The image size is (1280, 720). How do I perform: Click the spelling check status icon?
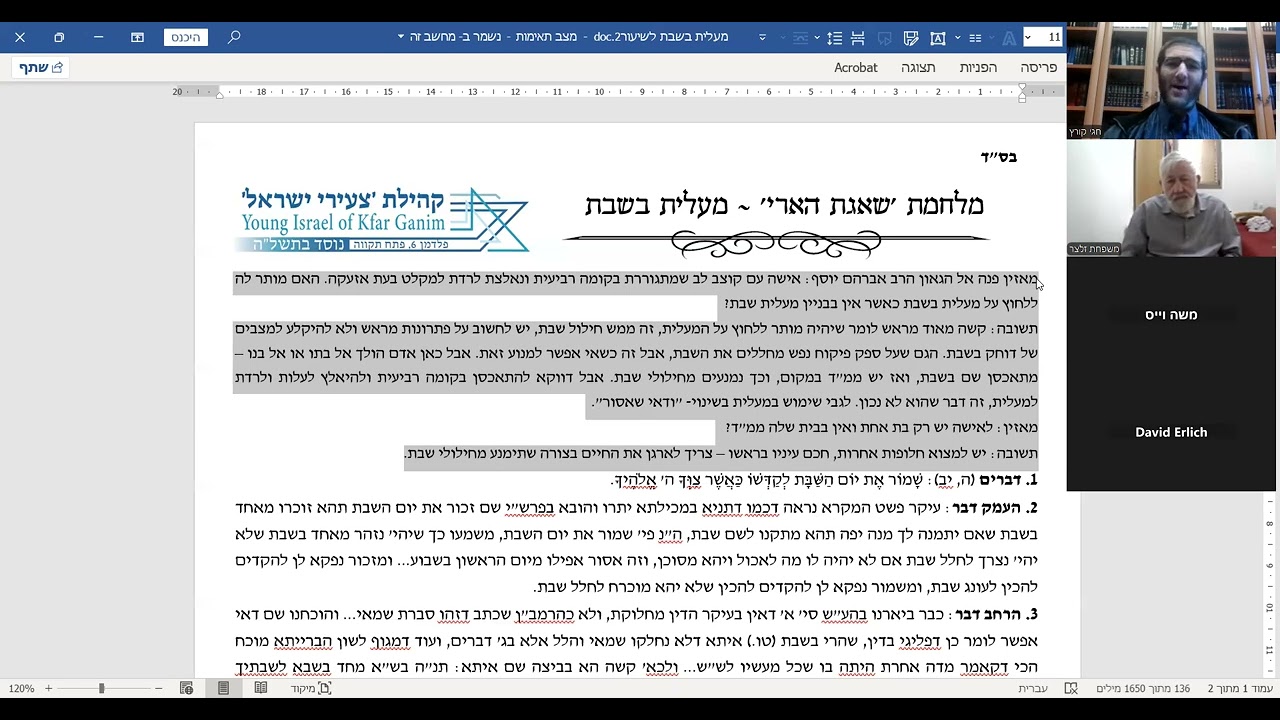1071,688
